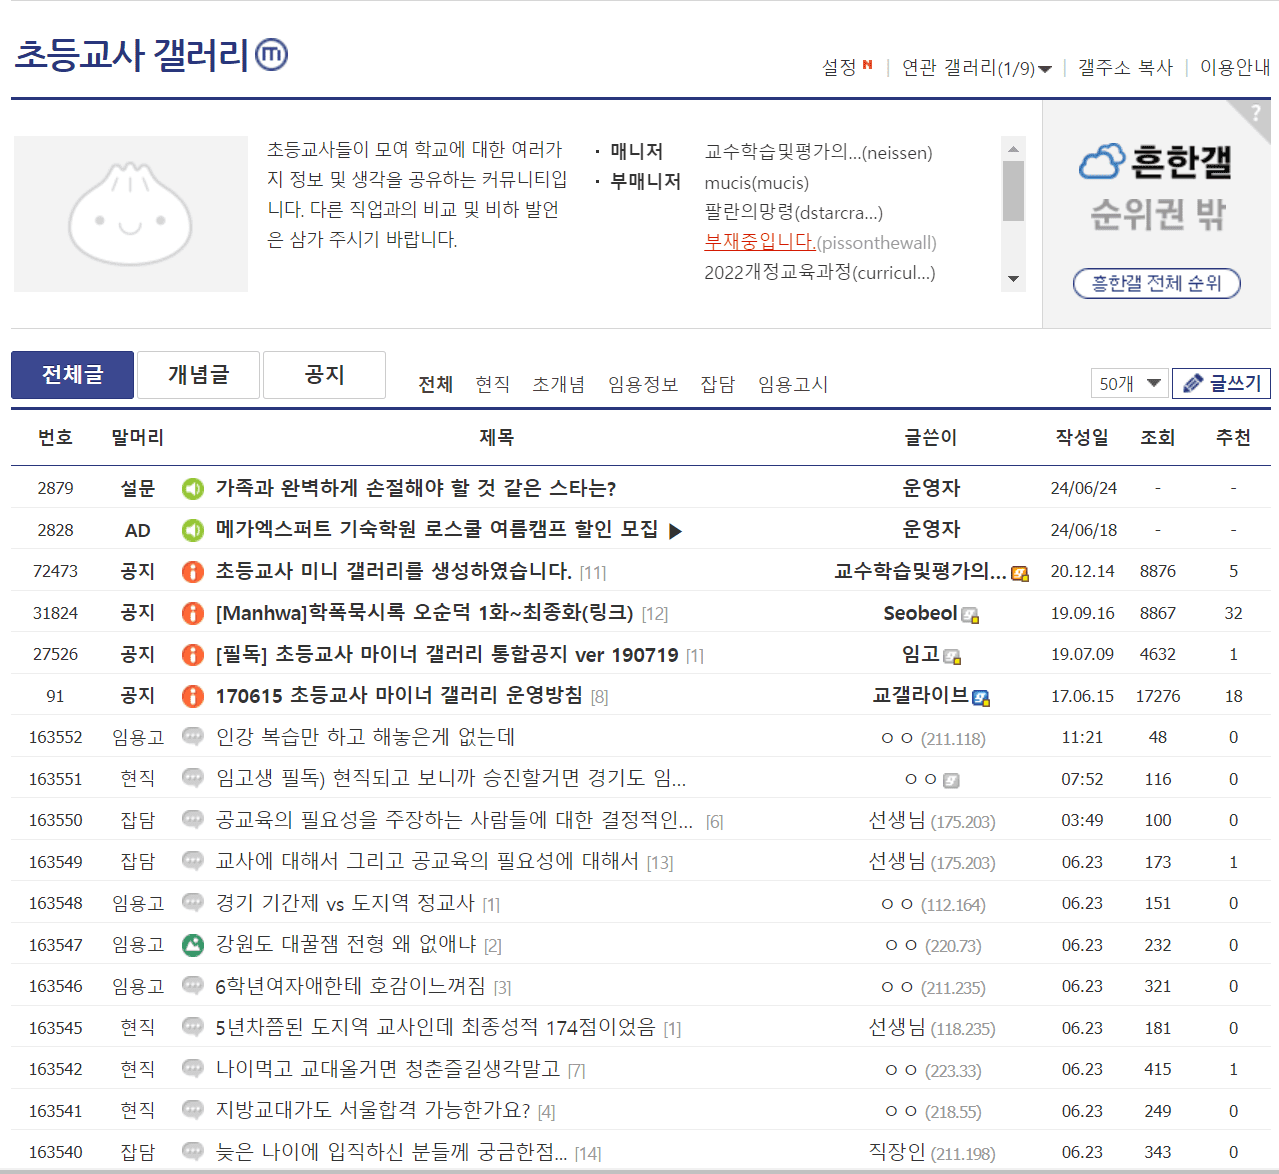Click the notice icon on post 27526
Image resolution: width=1279 pixels, height=1174 pixels.
(193, 655)
